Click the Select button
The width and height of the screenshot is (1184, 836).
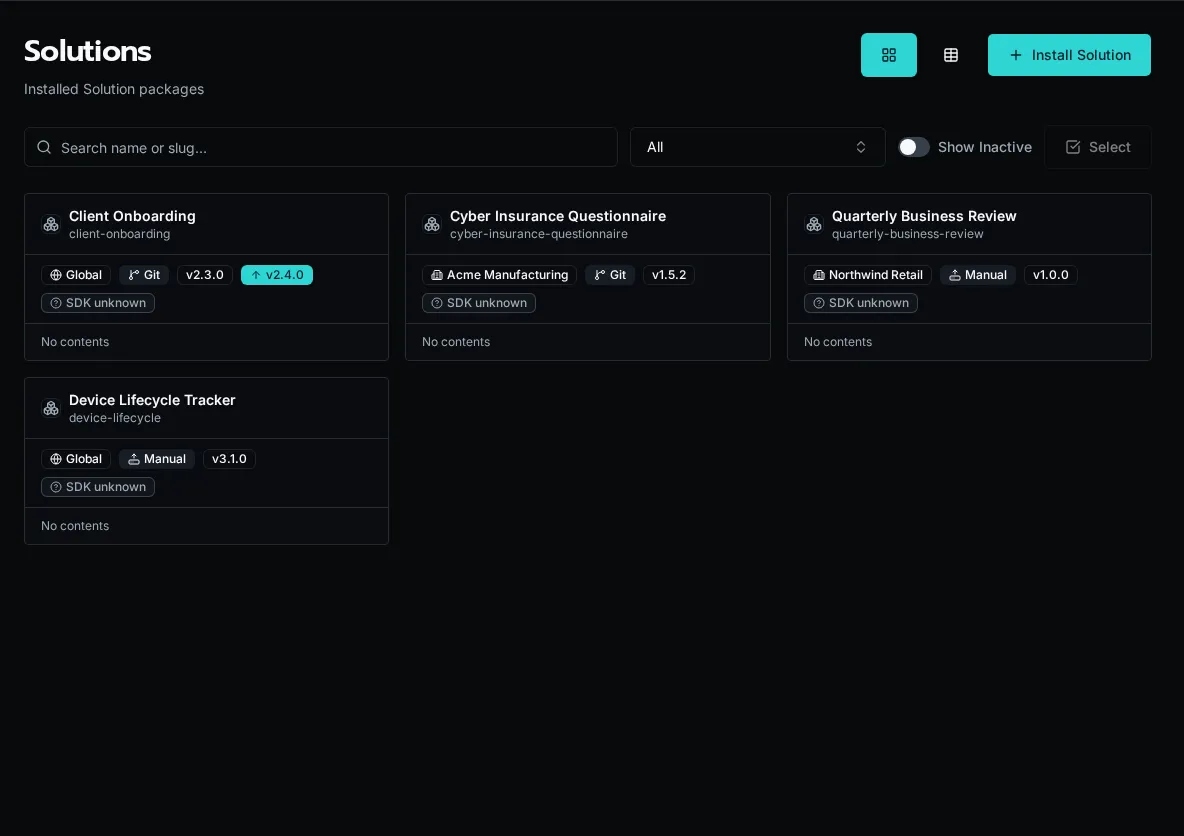coord(1098,147)
